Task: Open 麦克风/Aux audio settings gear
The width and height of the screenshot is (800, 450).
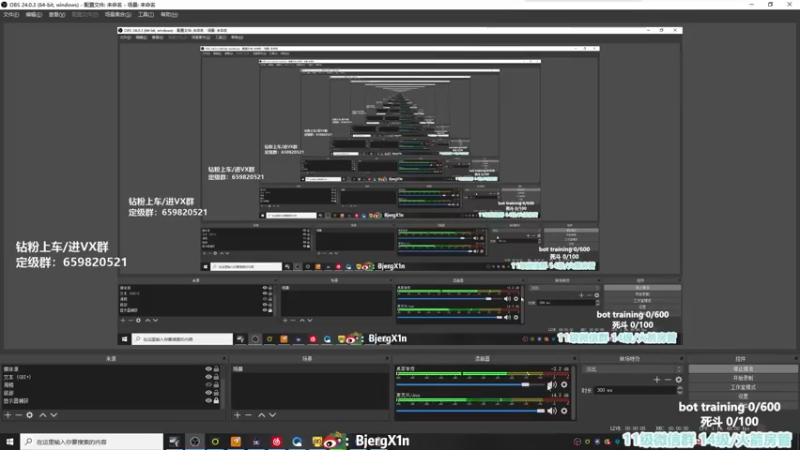Action: [x=564, y=411]
